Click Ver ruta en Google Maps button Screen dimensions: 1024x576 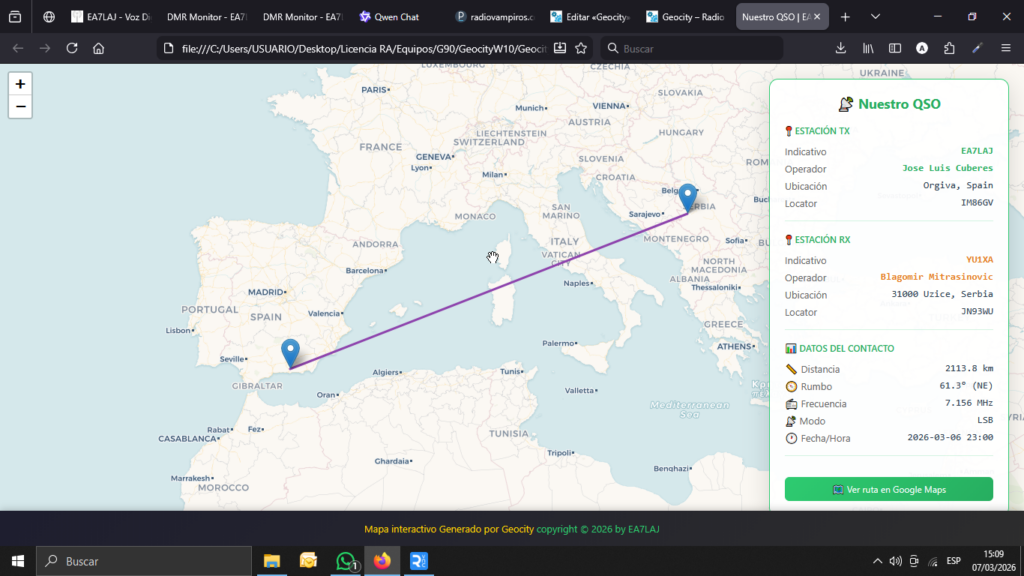click(x=888, y=489)
